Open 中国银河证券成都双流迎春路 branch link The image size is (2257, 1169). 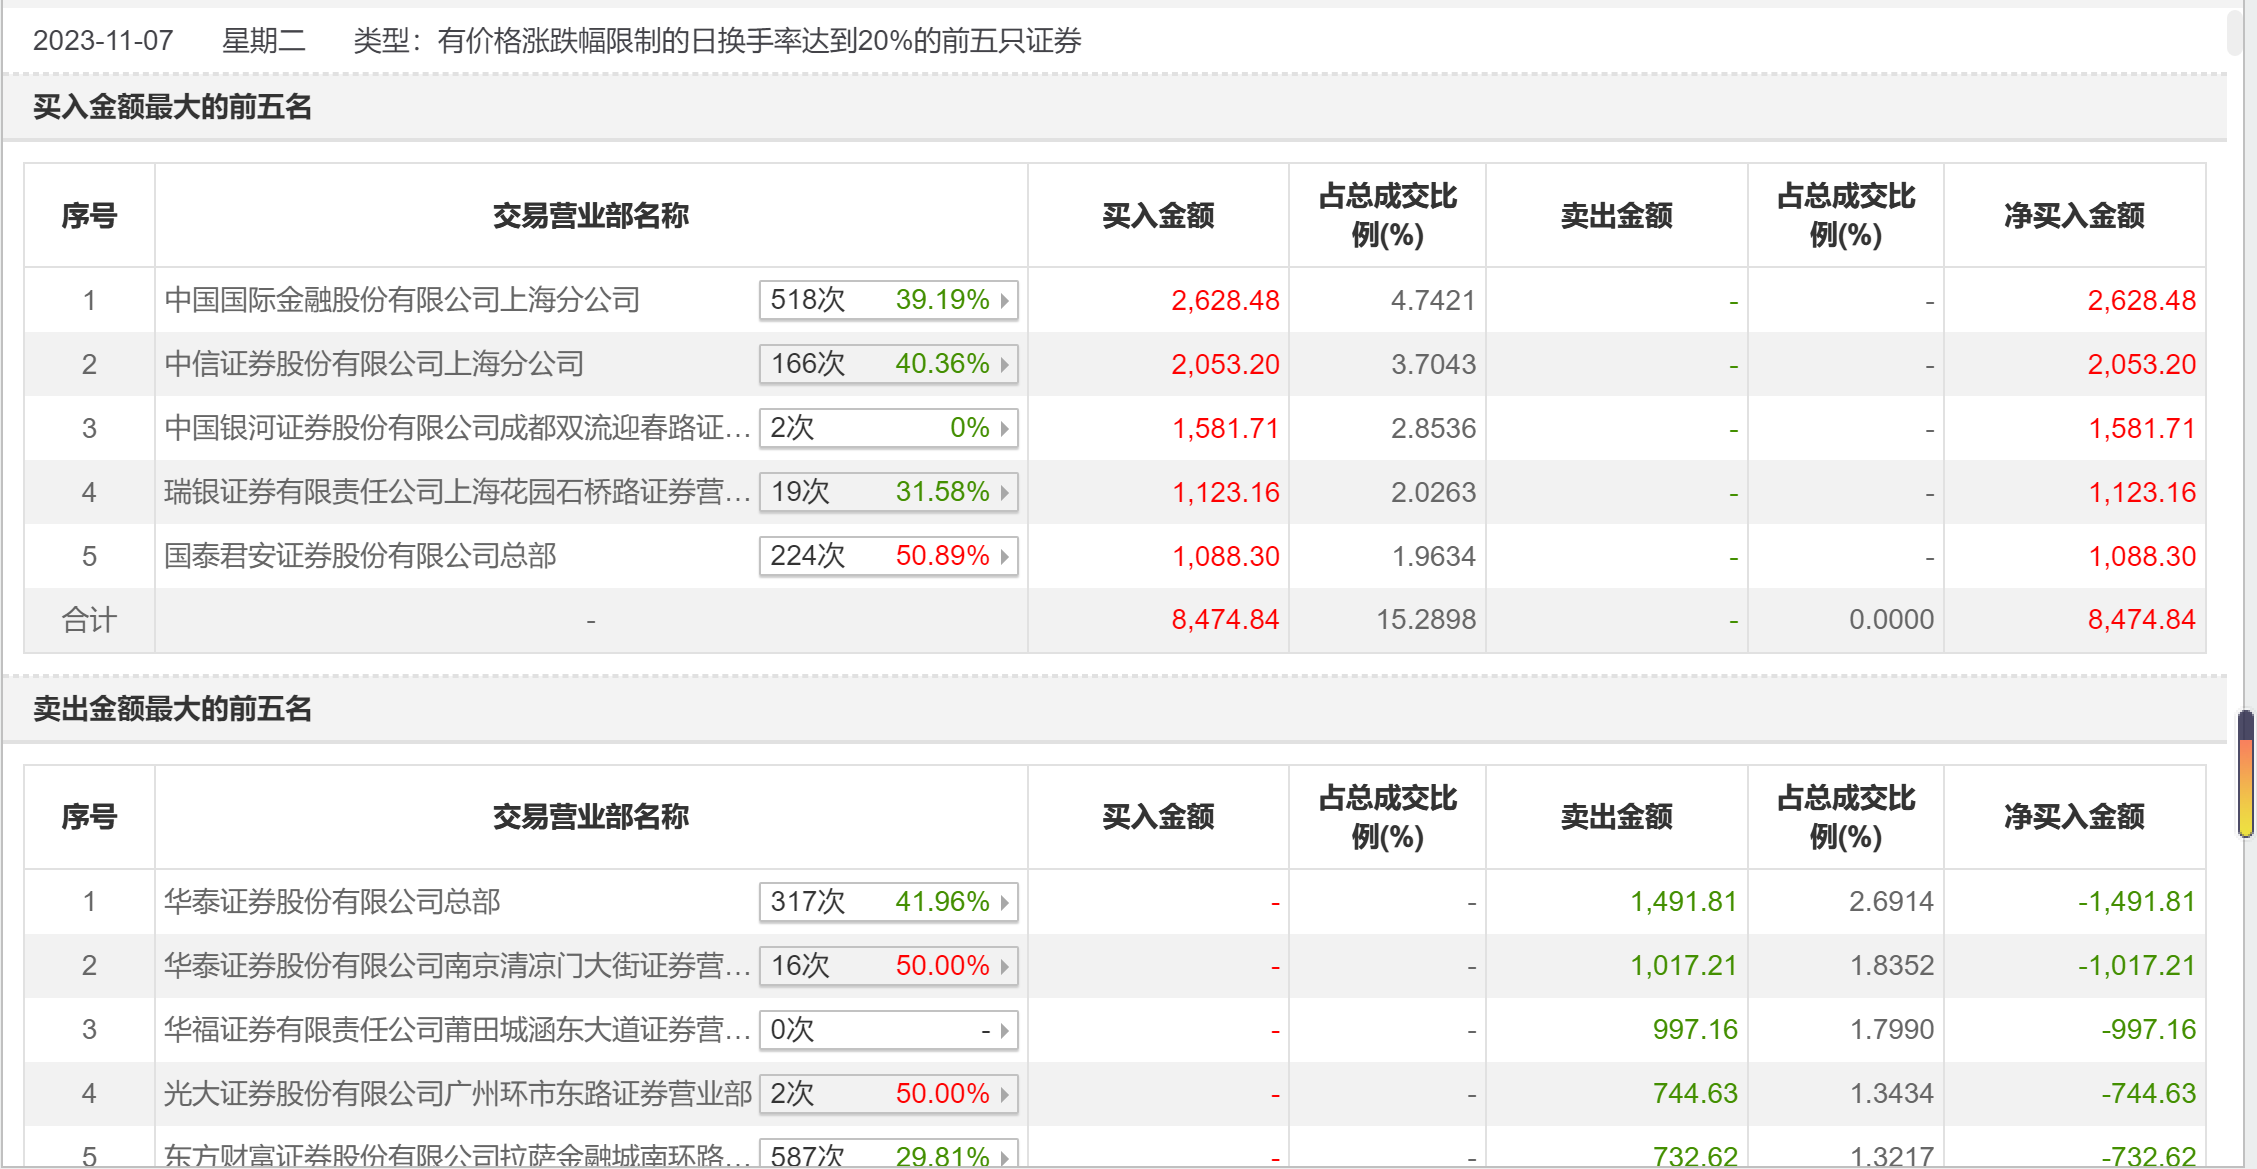point(457,428)
